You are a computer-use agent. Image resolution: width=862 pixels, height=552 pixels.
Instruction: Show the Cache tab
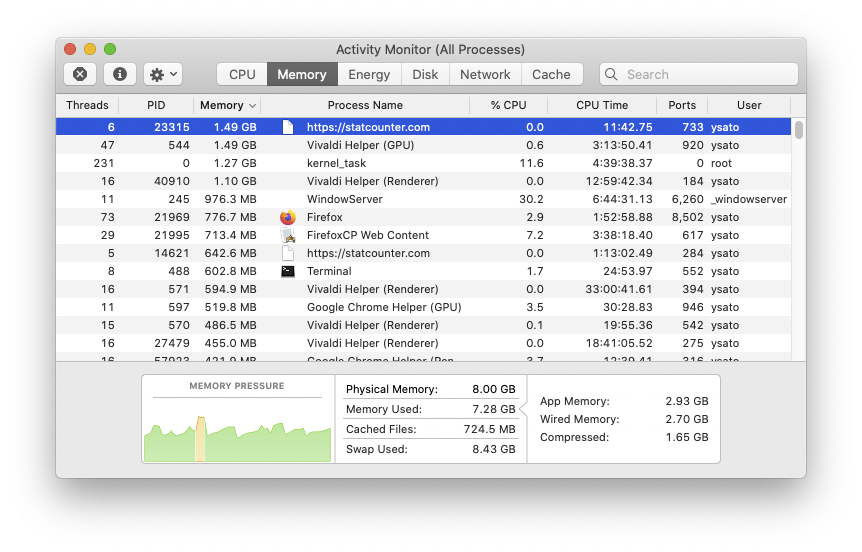pos(551,74)
